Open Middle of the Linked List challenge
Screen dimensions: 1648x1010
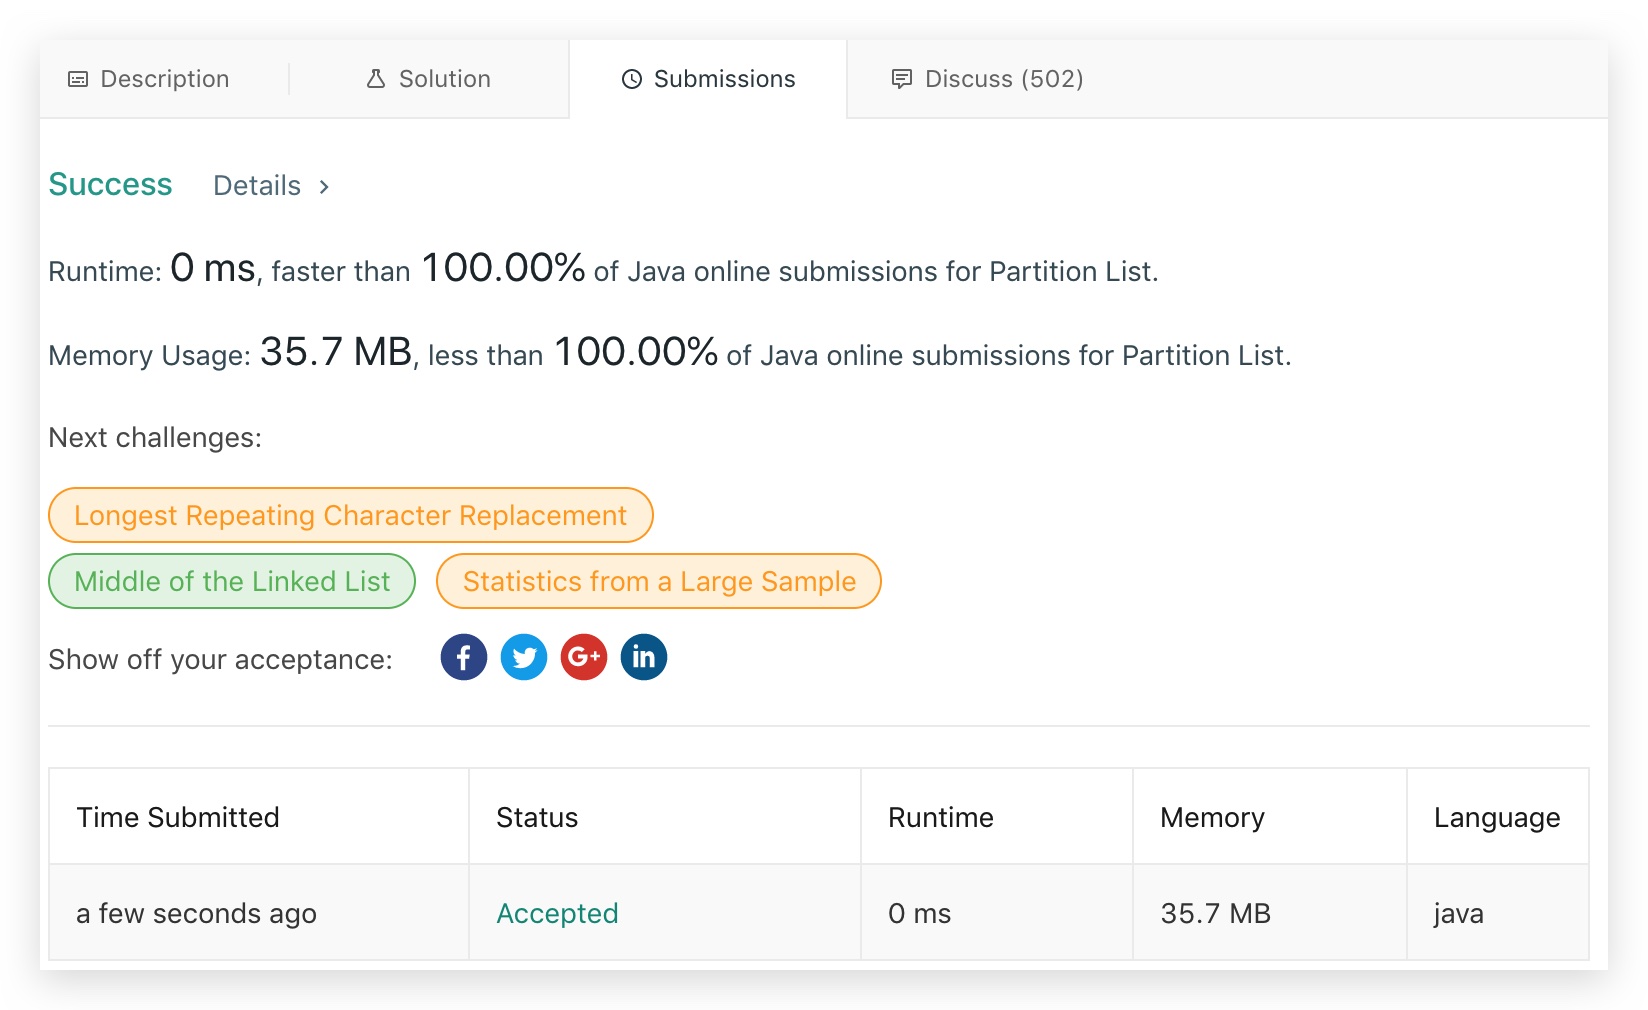(x=232, y=581)
